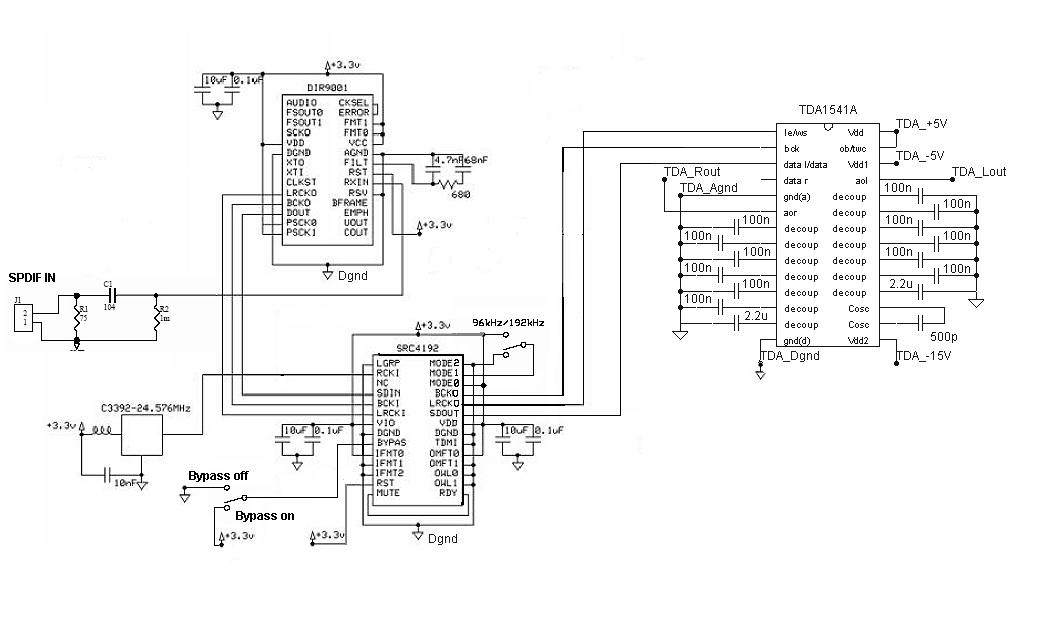Click the TDA1541A chip title
Viewport: 1064px width, 636px height.
[827, 109]
